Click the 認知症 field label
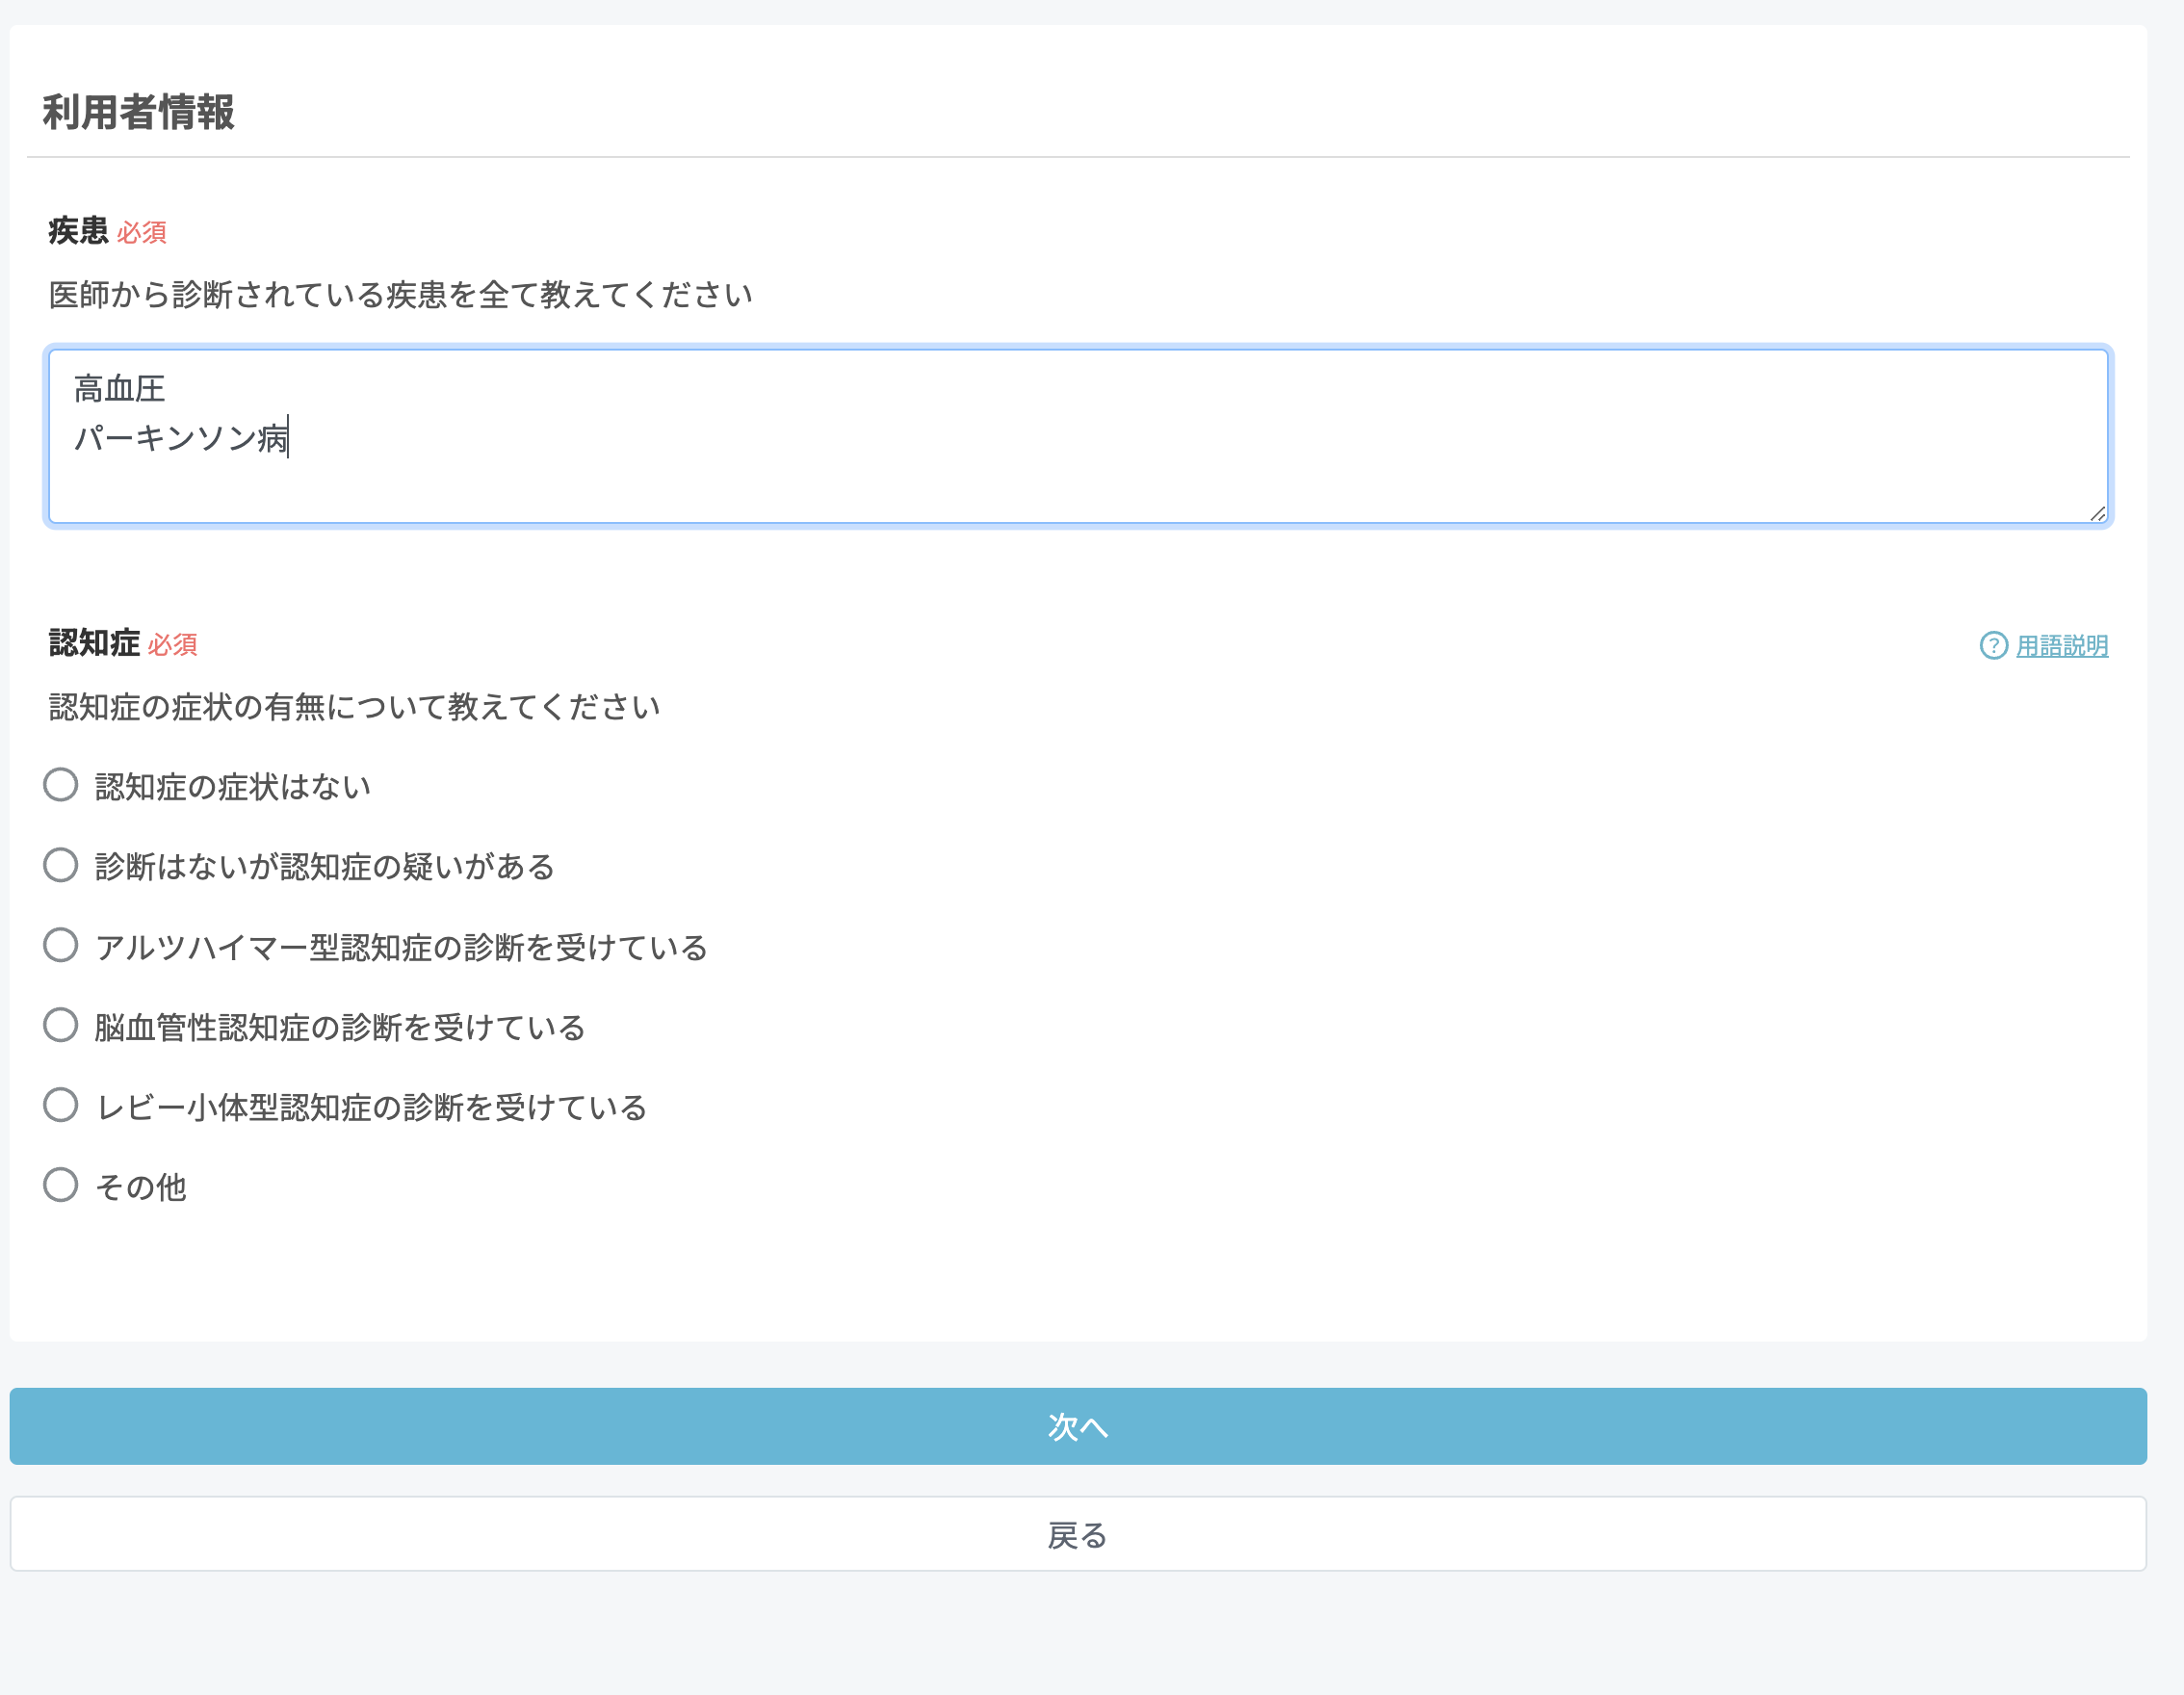 coord(94,643)
